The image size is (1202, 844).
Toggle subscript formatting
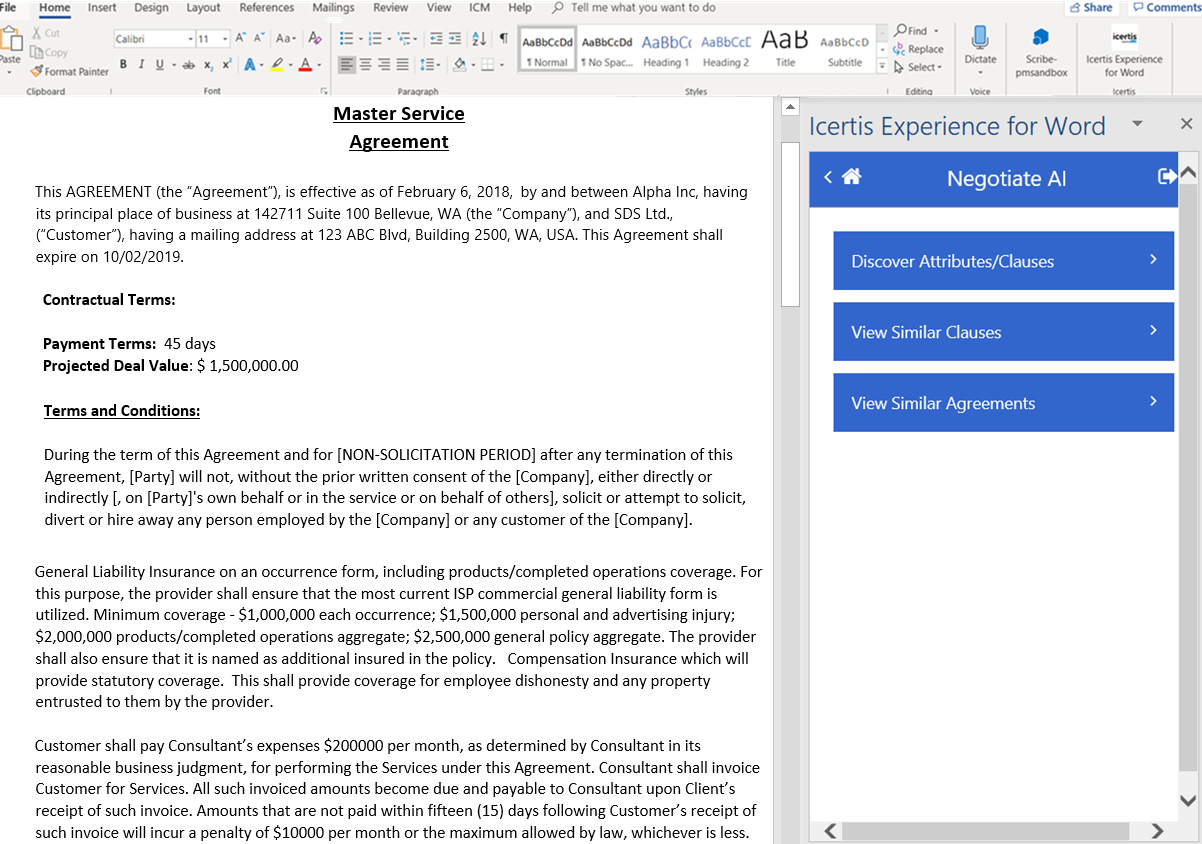[208, 65]
